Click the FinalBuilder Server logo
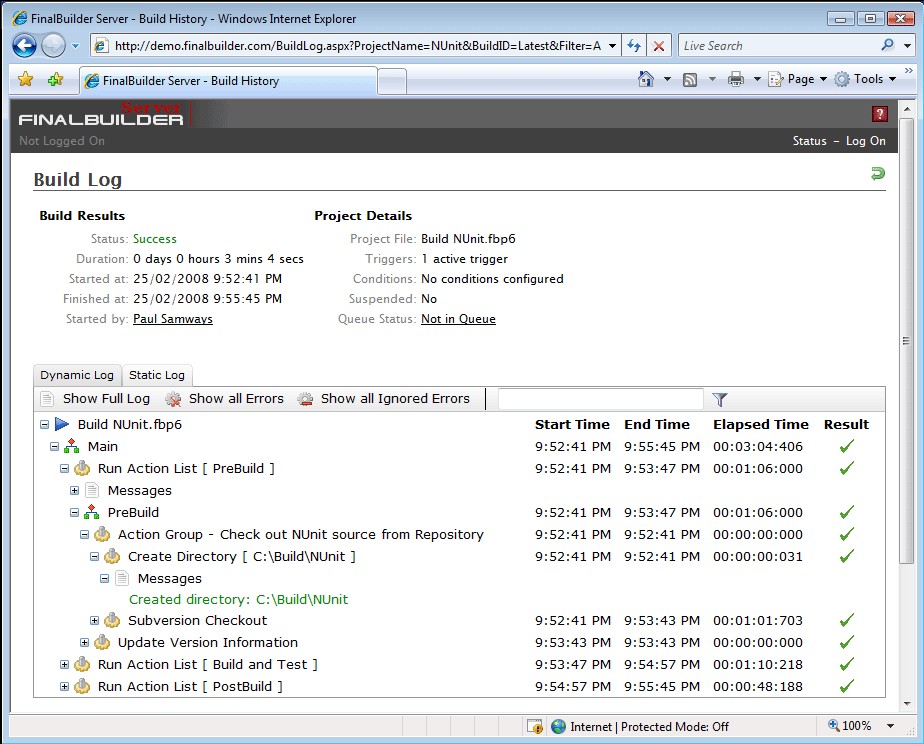 (101, 113)
